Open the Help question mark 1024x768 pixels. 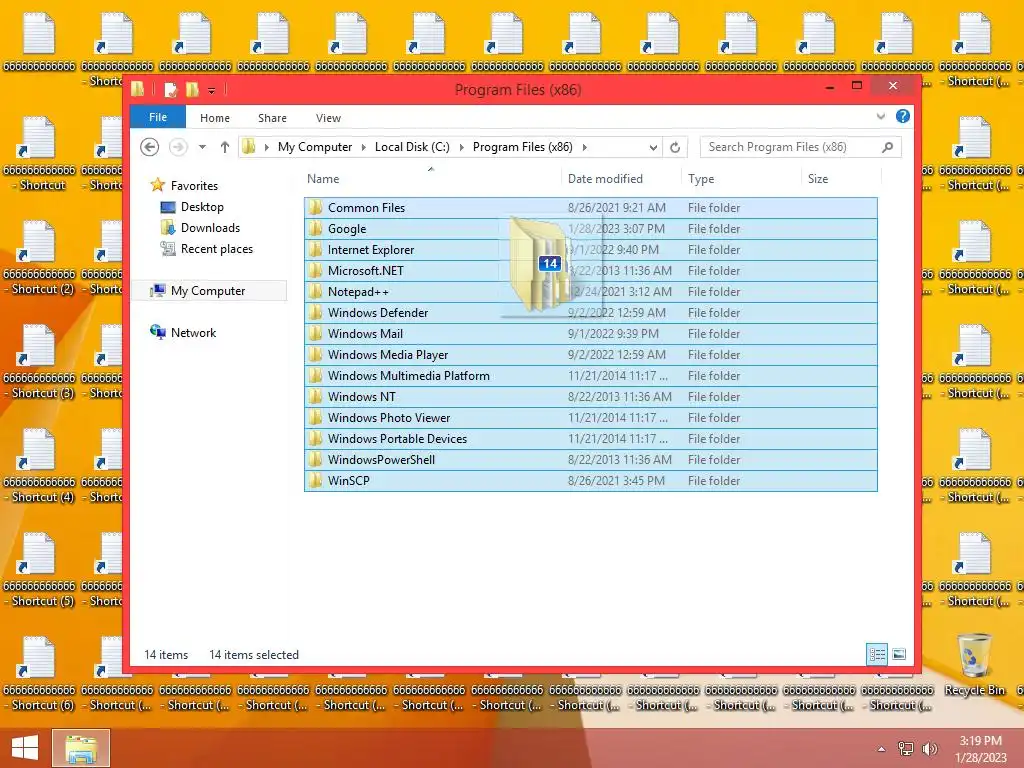pyautogui.click(x=903, y=116)
